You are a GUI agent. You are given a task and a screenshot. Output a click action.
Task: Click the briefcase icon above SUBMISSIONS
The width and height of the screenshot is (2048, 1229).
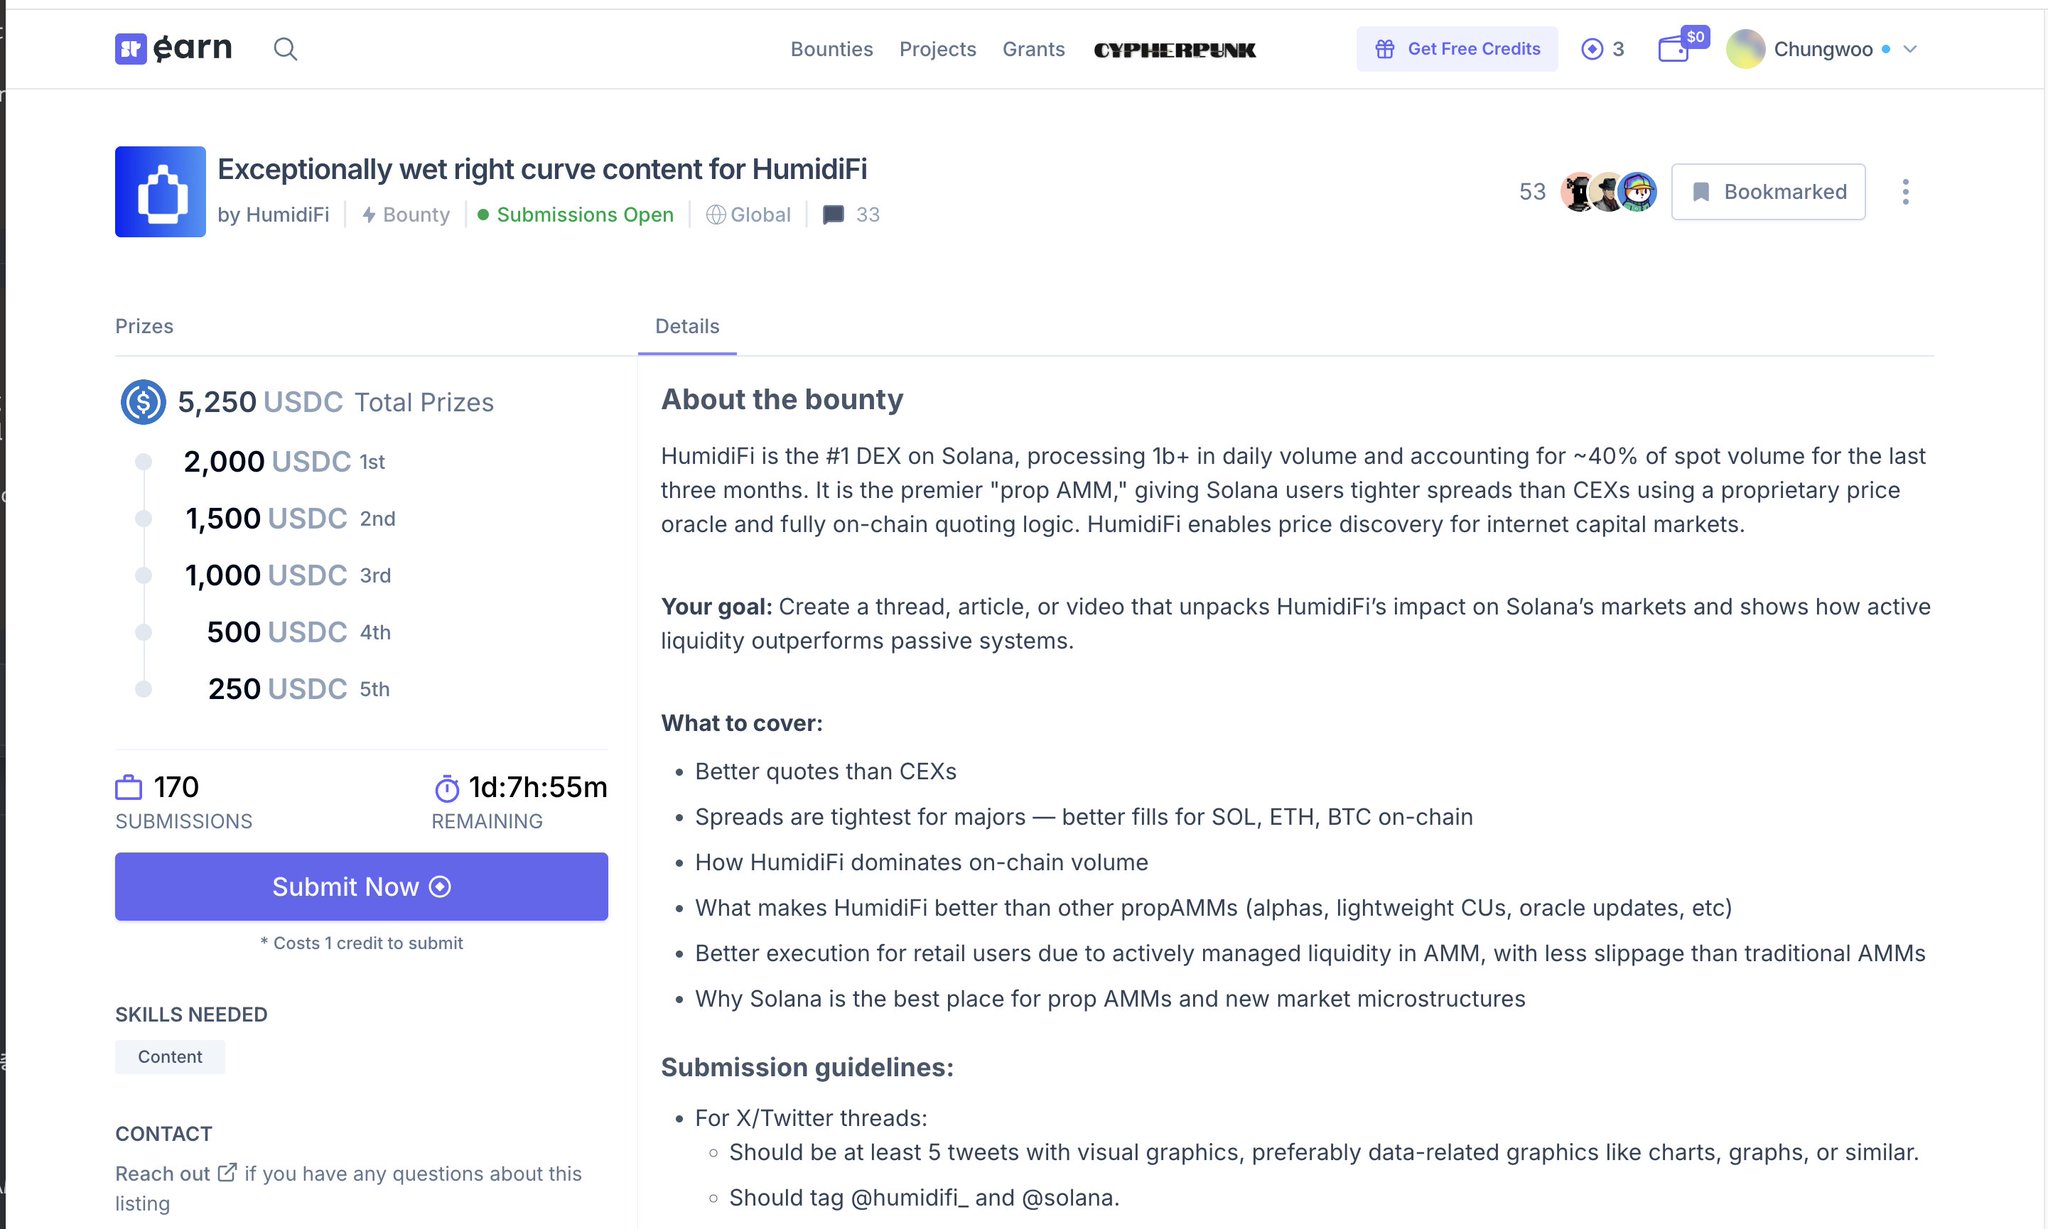129,787
